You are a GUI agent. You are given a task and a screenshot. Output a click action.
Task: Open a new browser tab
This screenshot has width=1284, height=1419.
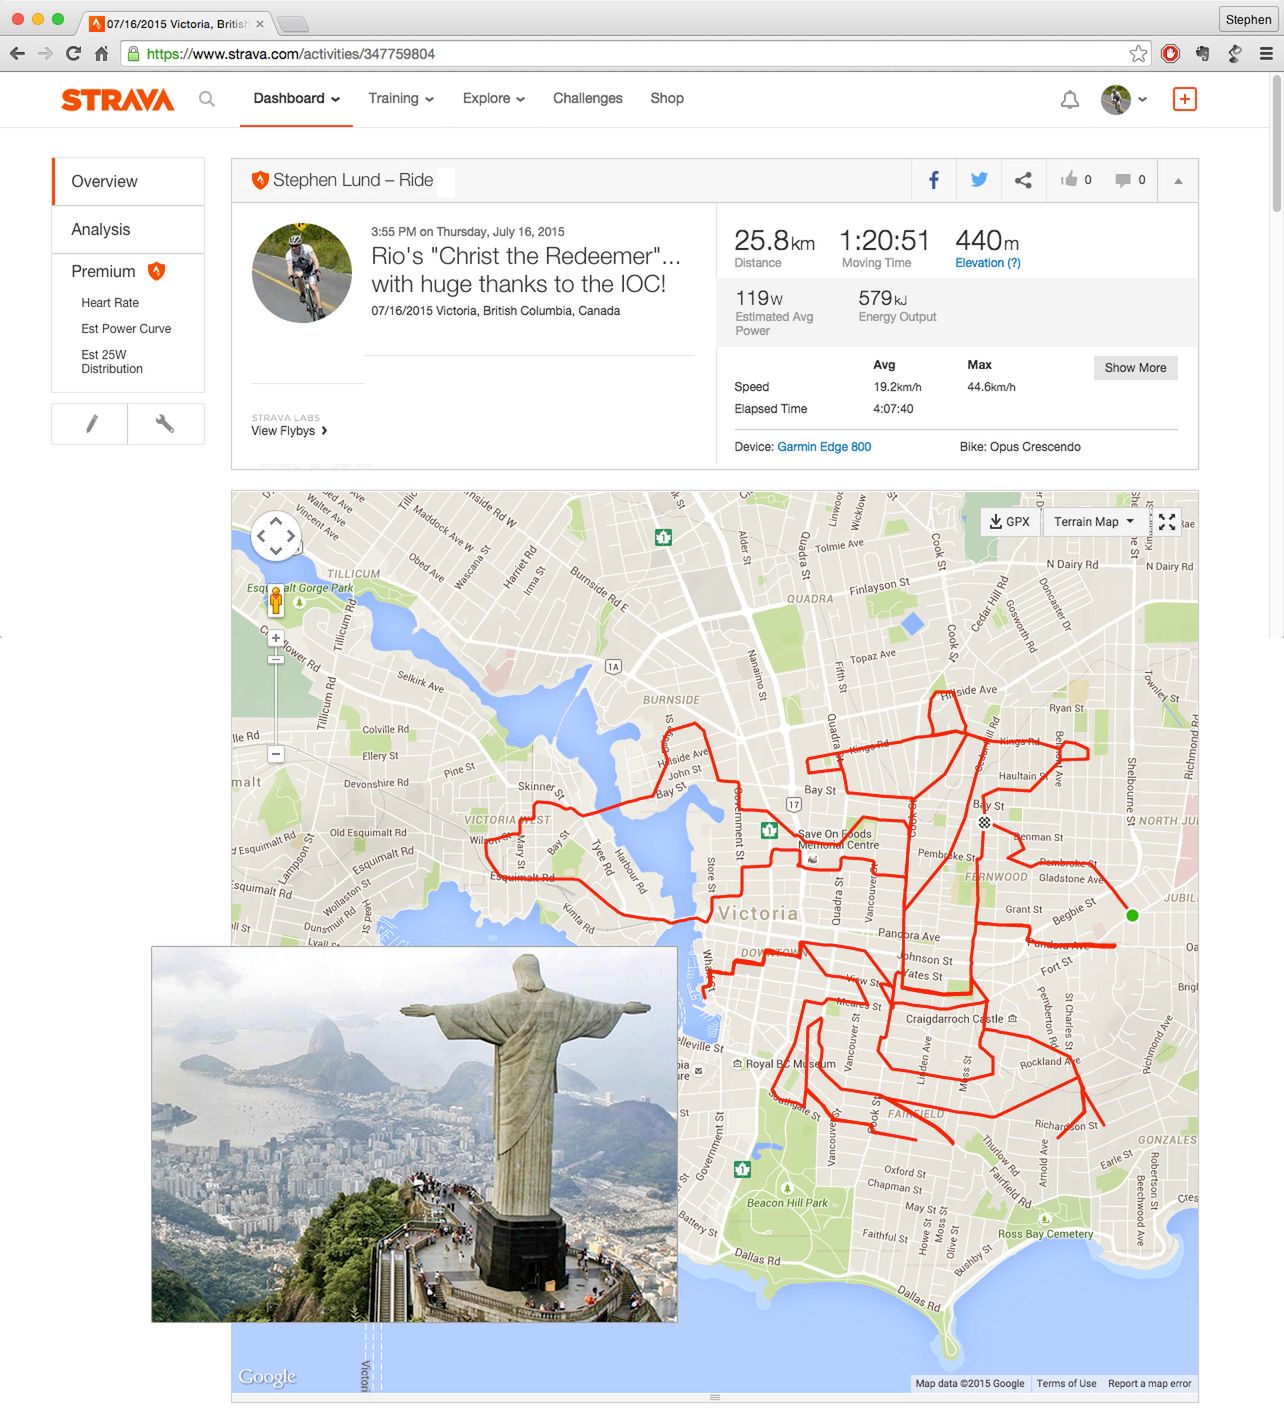pos(292,24)
